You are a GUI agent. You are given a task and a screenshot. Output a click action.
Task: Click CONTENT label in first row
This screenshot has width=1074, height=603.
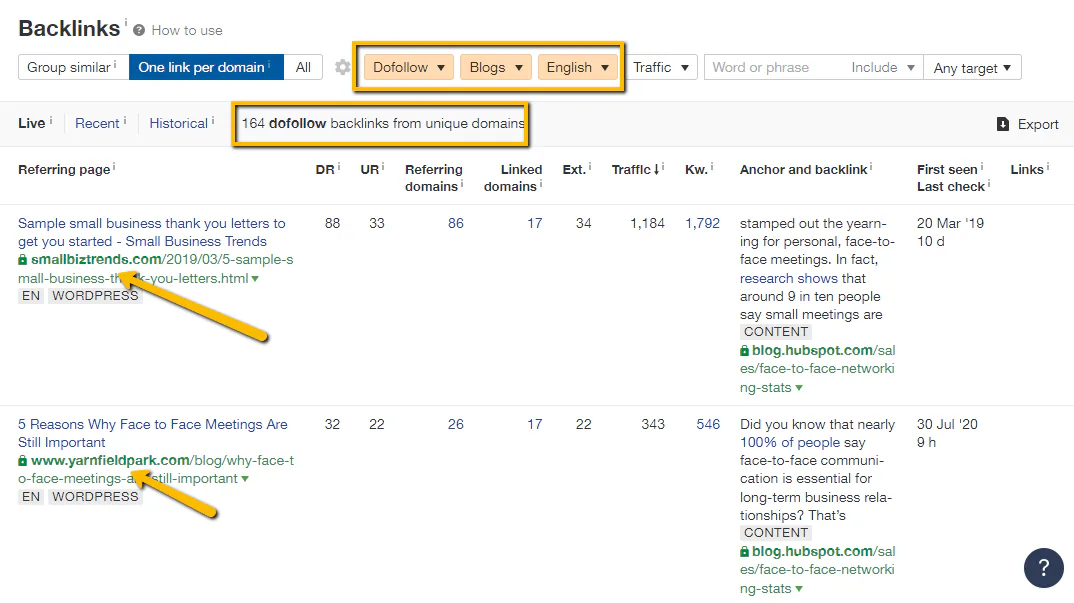click(775, 332)
